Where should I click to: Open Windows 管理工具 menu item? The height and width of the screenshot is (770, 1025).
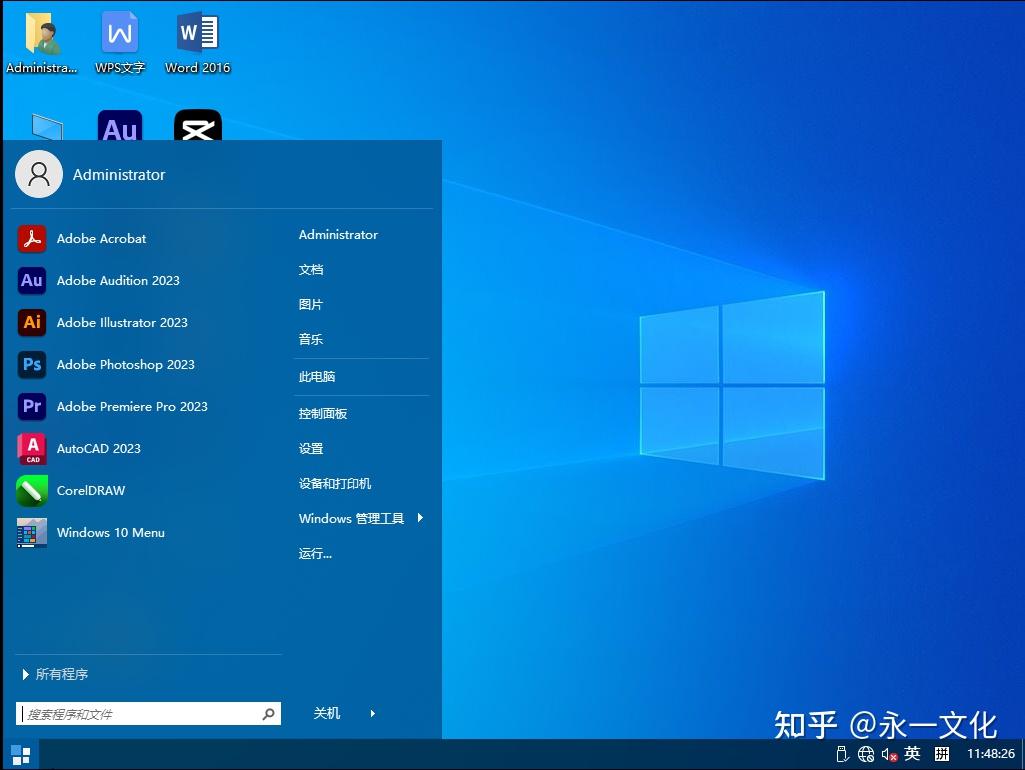(351, 518)
